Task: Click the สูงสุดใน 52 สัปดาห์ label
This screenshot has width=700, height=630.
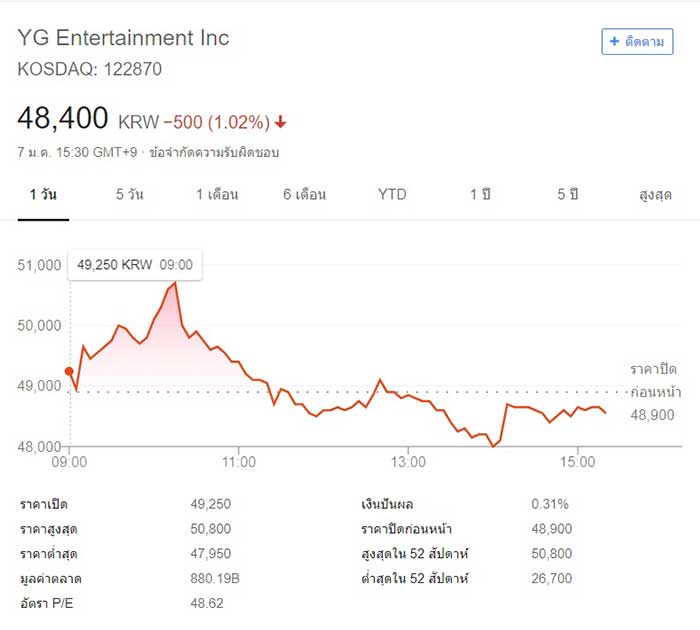Action: [x=415, y=554]
